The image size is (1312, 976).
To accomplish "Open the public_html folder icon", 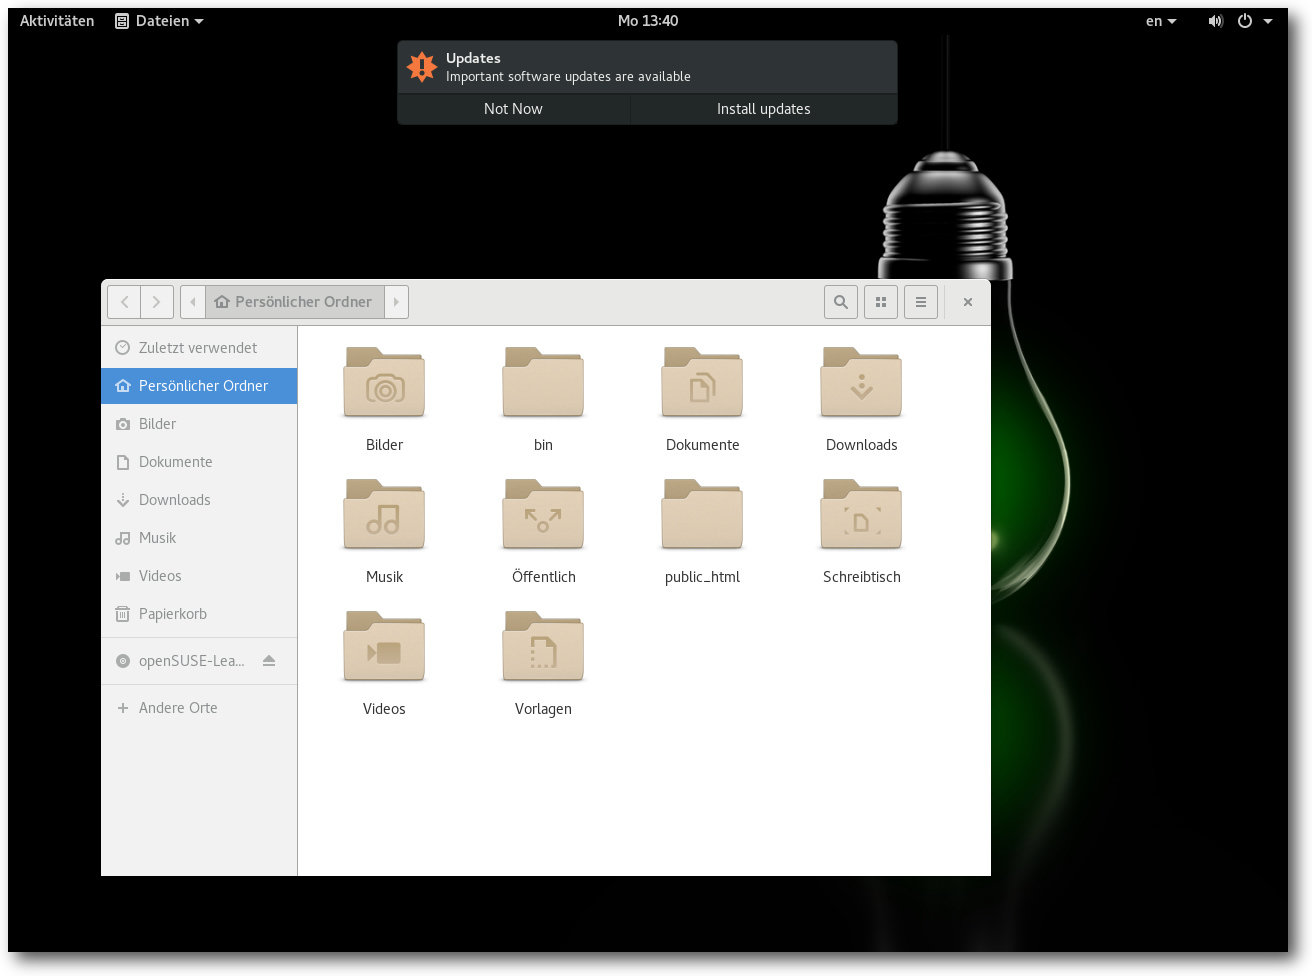I will (x=702, y=514).
